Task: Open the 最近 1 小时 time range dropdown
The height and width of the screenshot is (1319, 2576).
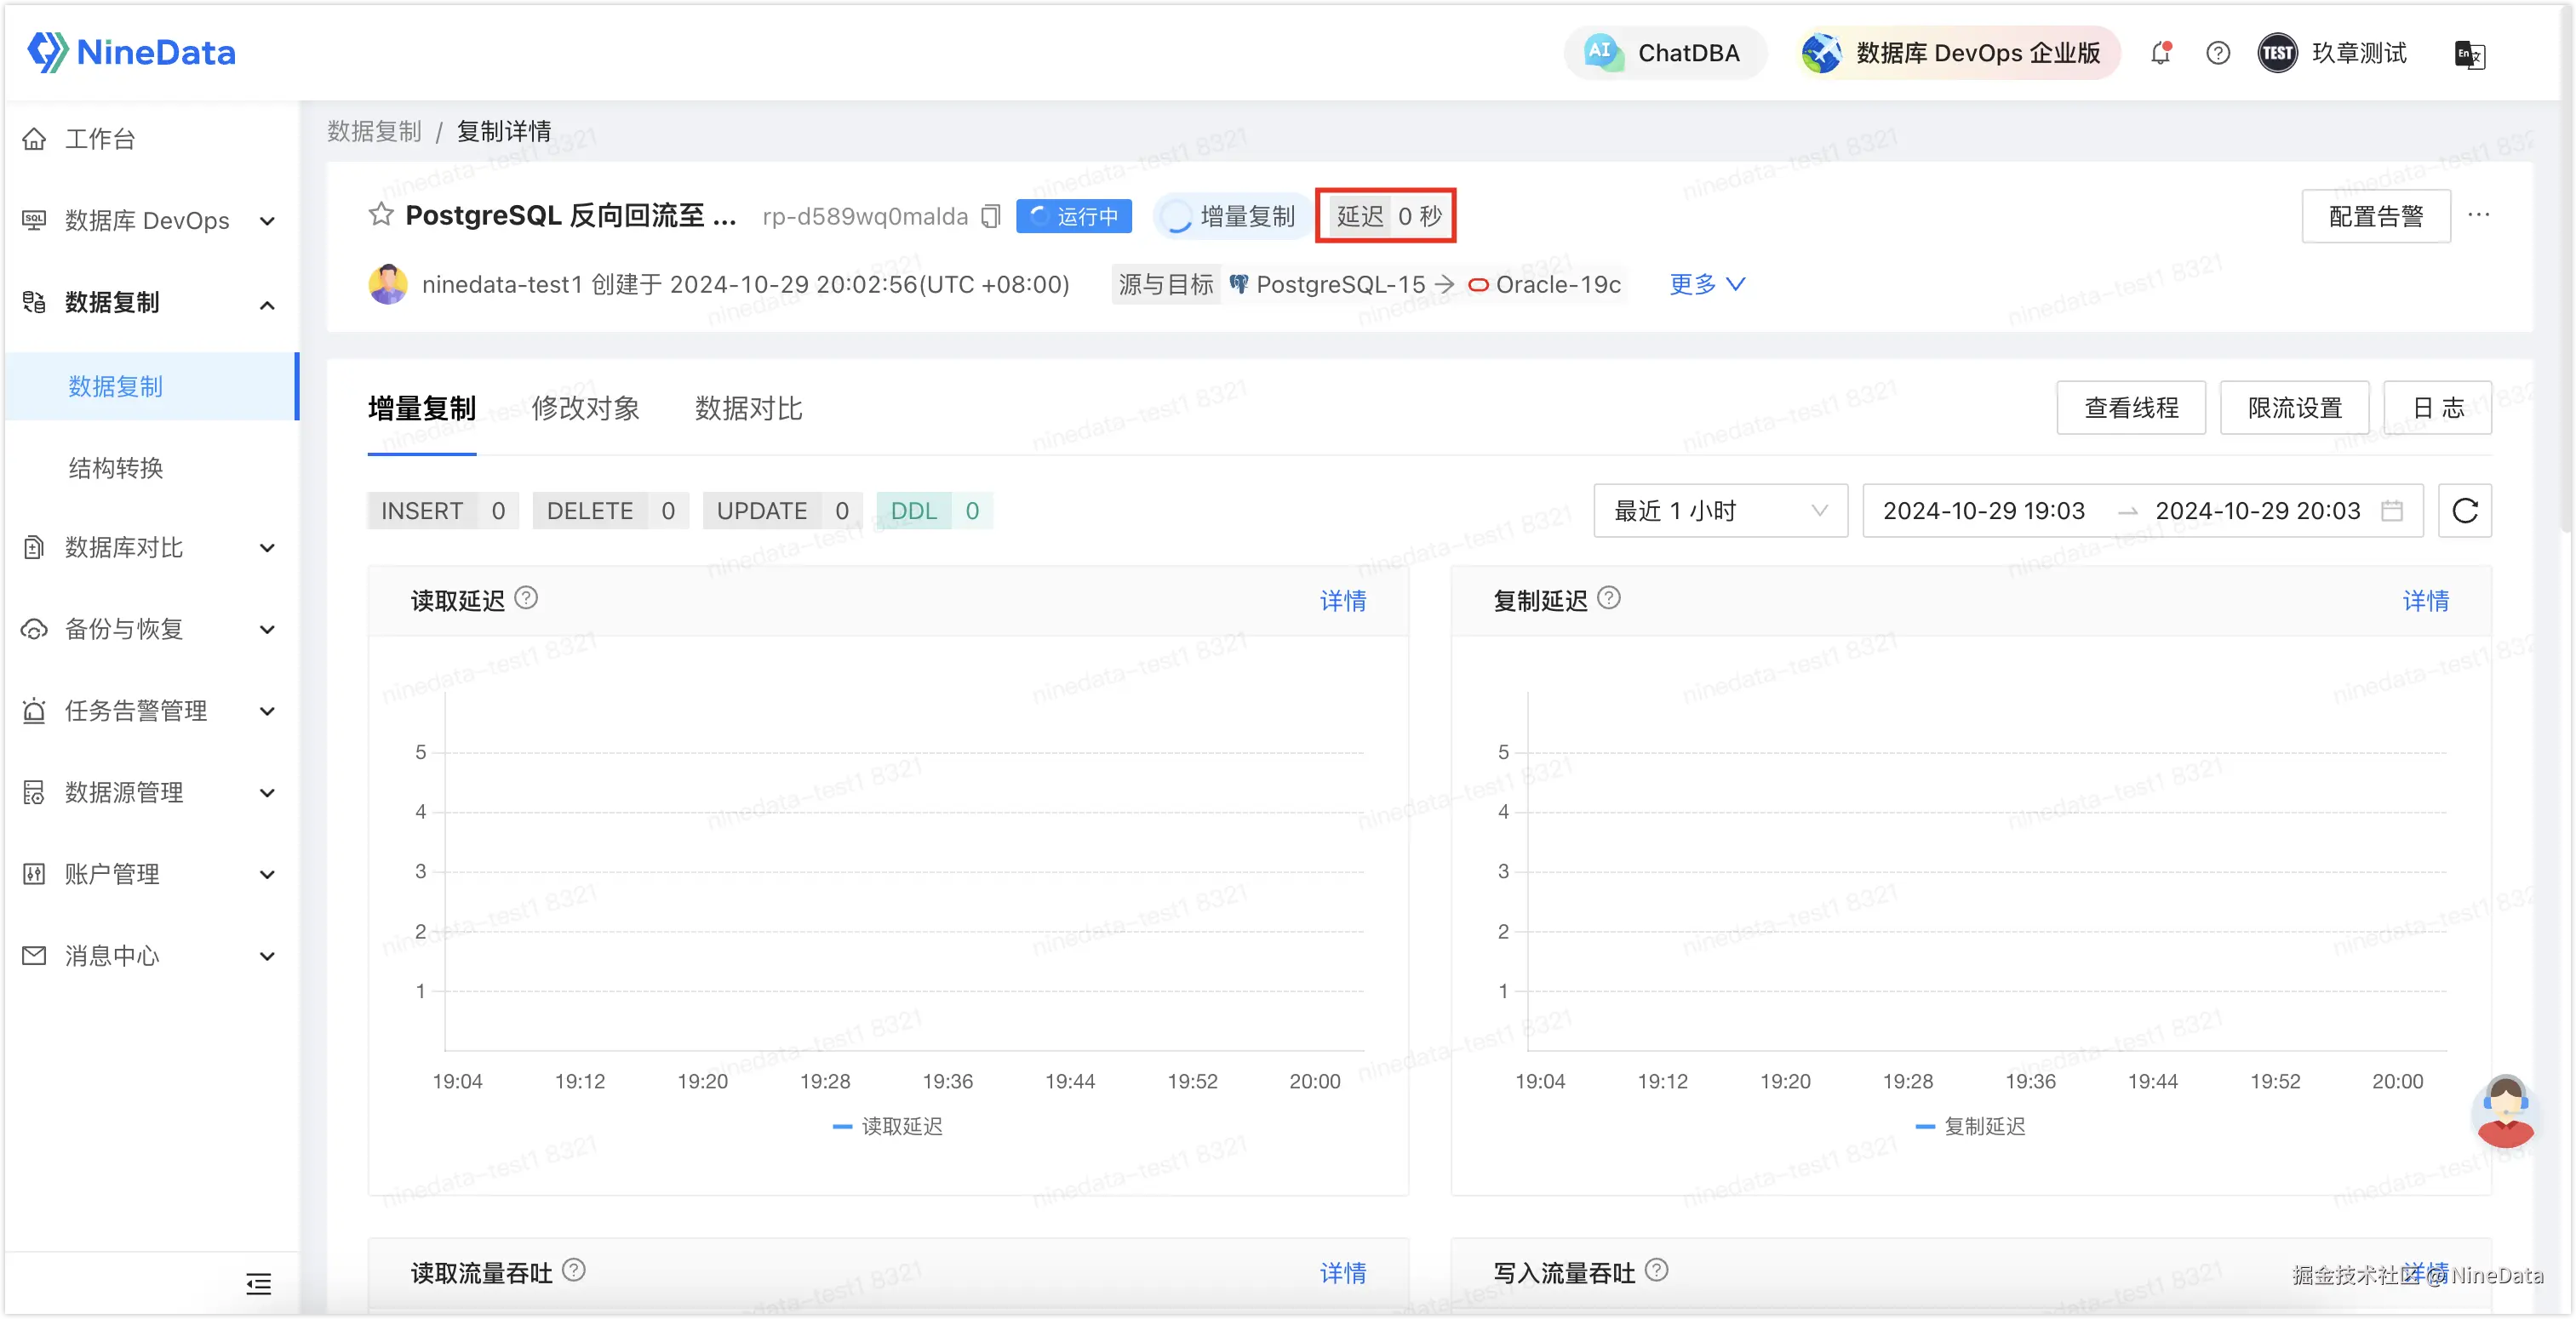Action: pyautogui.click(x=1719, y=511)
